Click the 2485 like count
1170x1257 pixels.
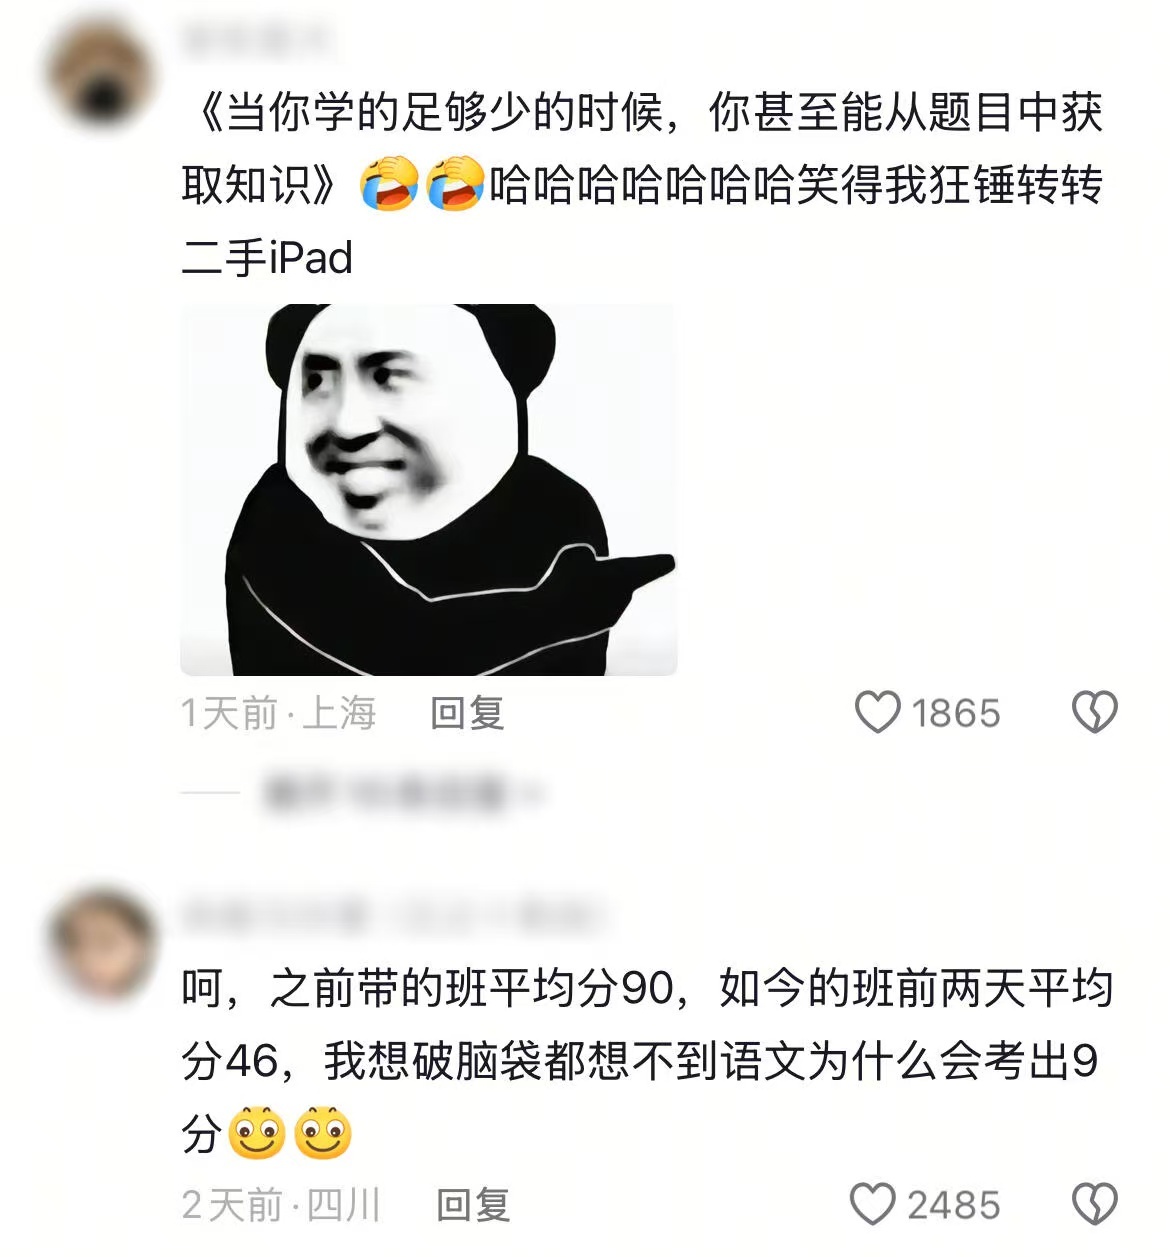click(953, 1206)
